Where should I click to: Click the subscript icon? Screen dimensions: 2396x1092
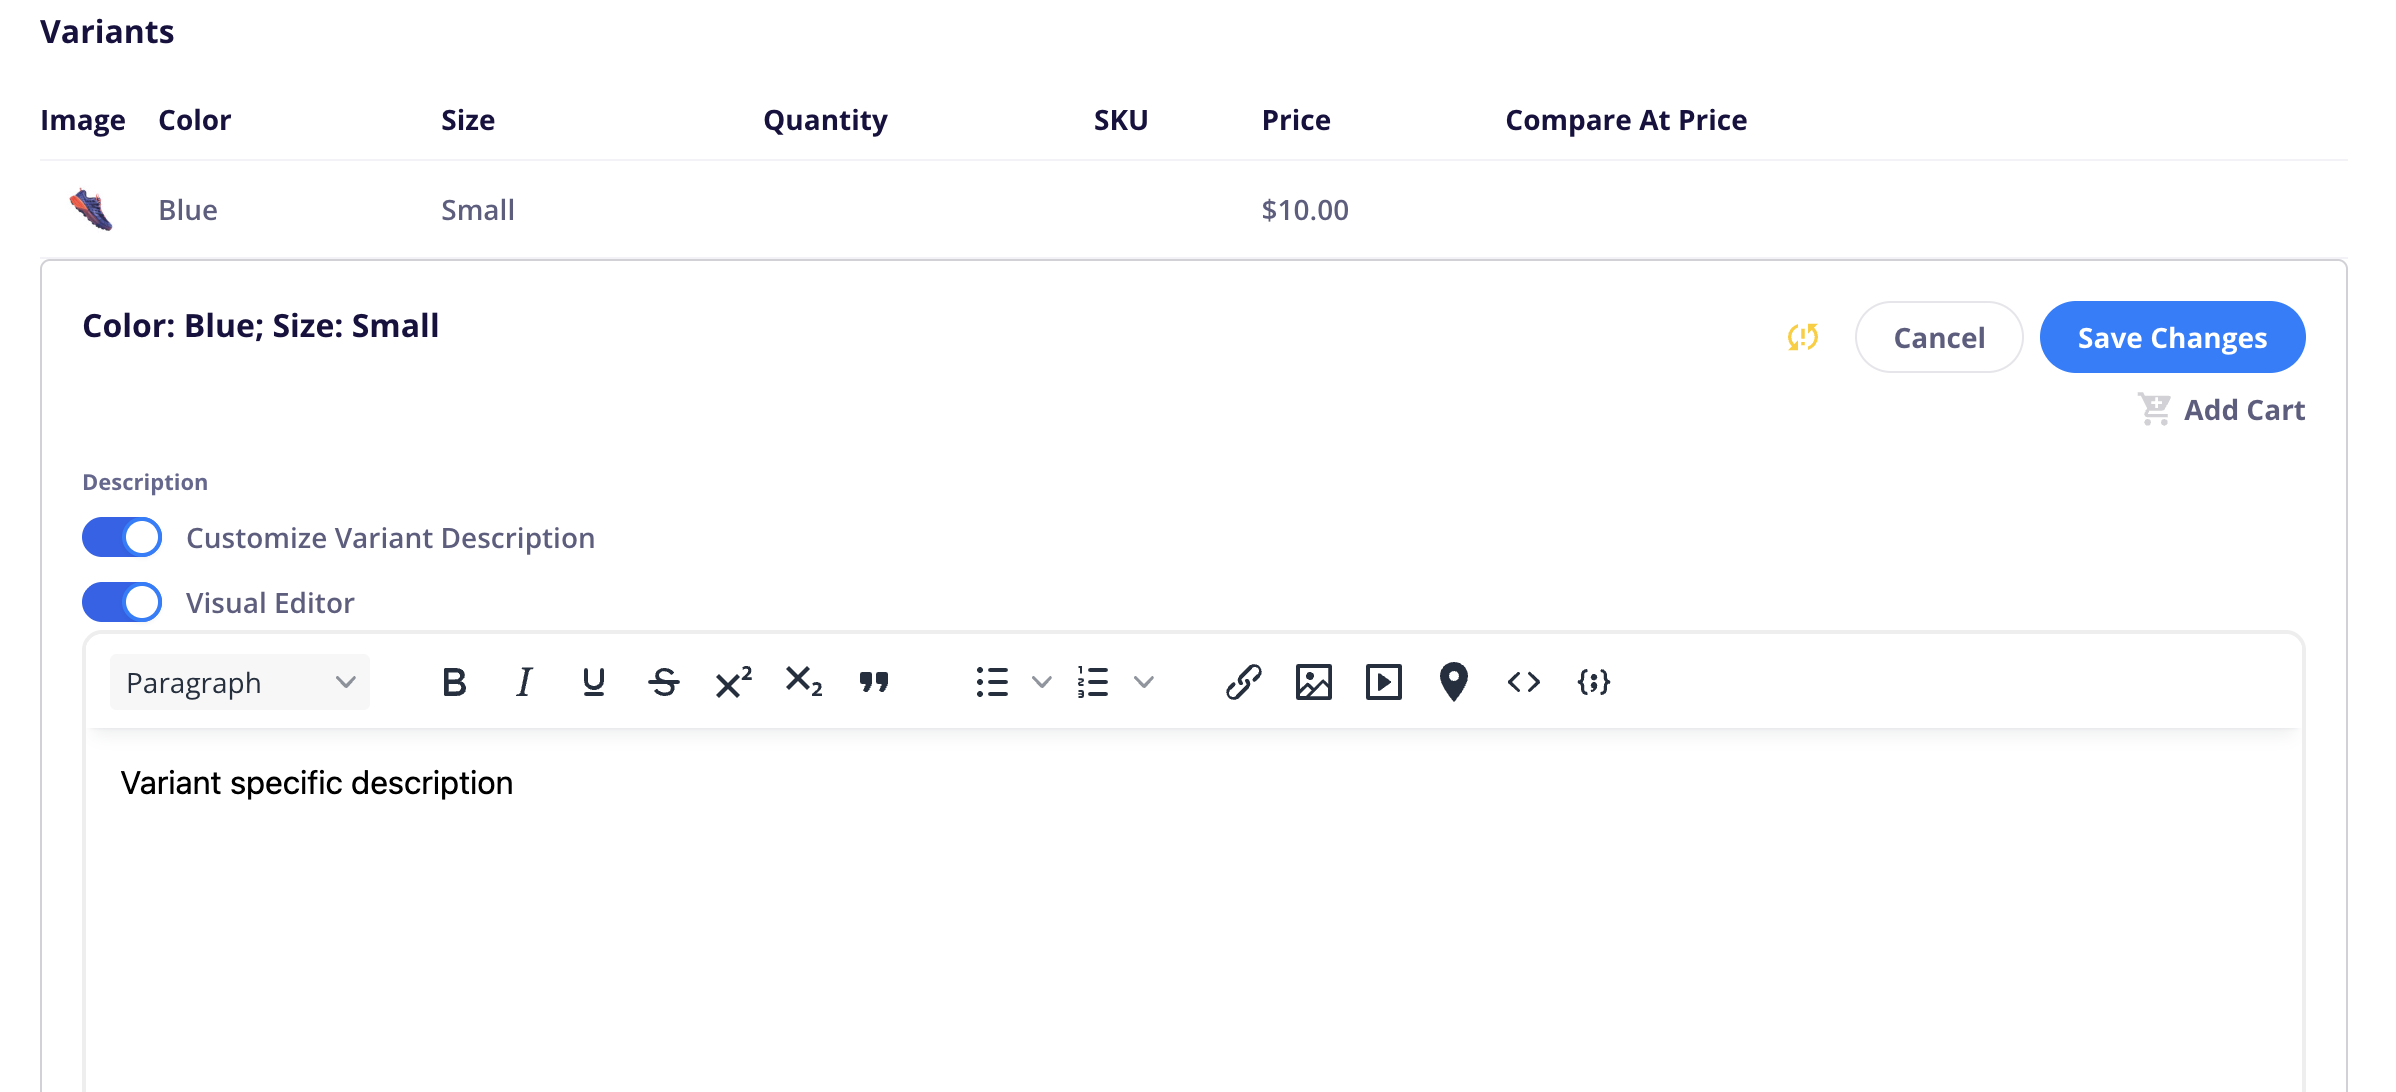[x=803, y=682]
